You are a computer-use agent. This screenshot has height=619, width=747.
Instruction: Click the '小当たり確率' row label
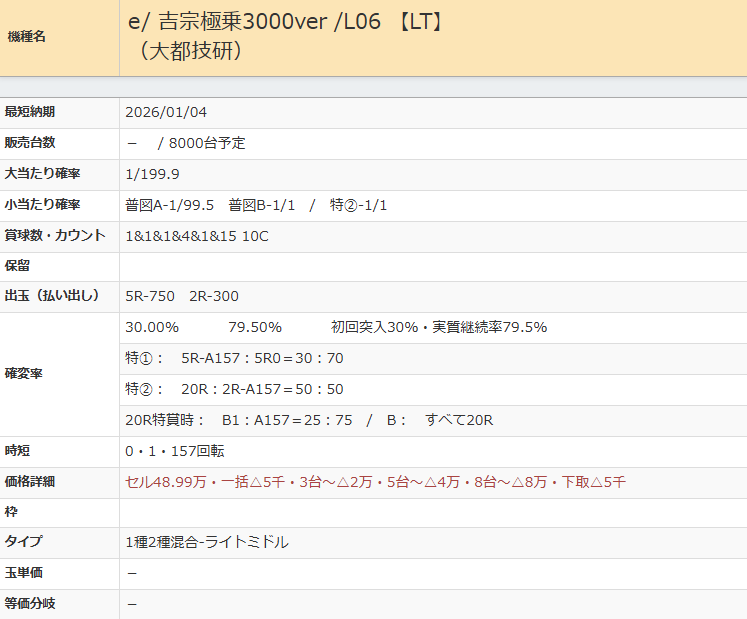click(x=42, y=204)
